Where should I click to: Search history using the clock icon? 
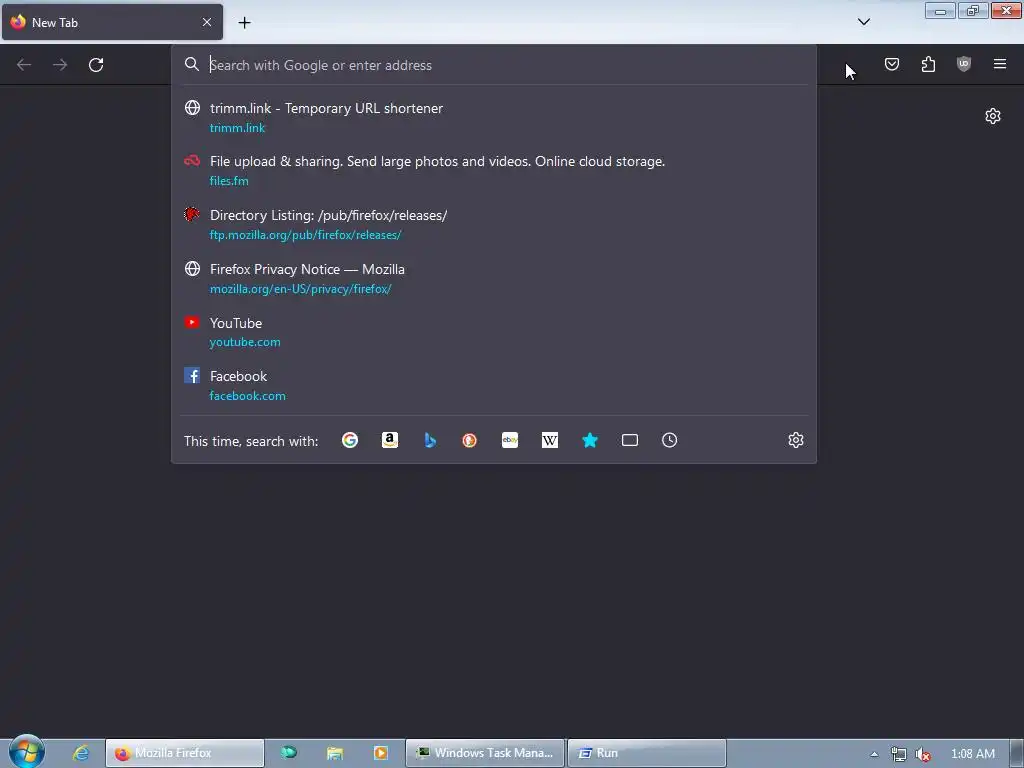[x=669, y=440]
